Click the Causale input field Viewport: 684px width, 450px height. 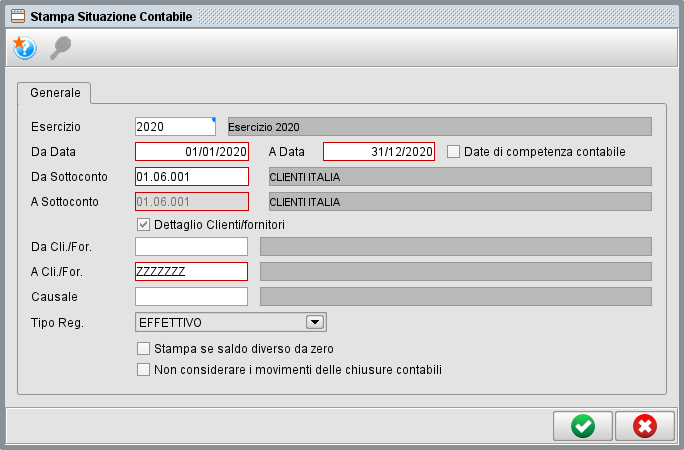click(191, 296)
